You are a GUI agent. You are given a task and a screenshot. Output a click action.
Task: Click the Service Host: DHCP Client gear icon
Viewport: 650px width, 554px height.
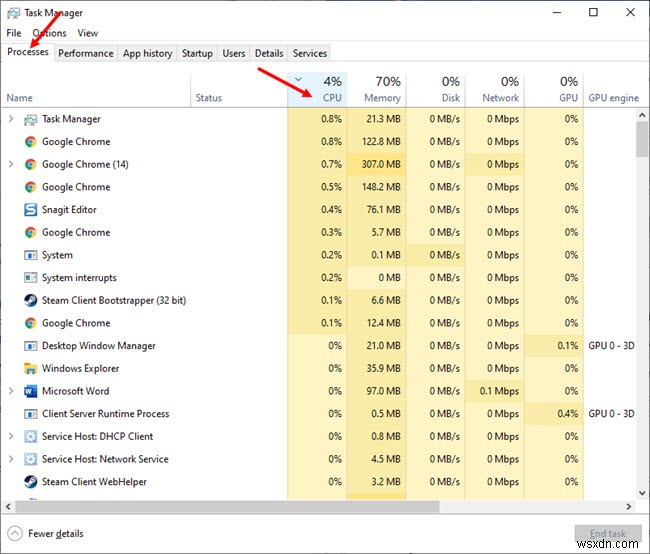point(30,436)
